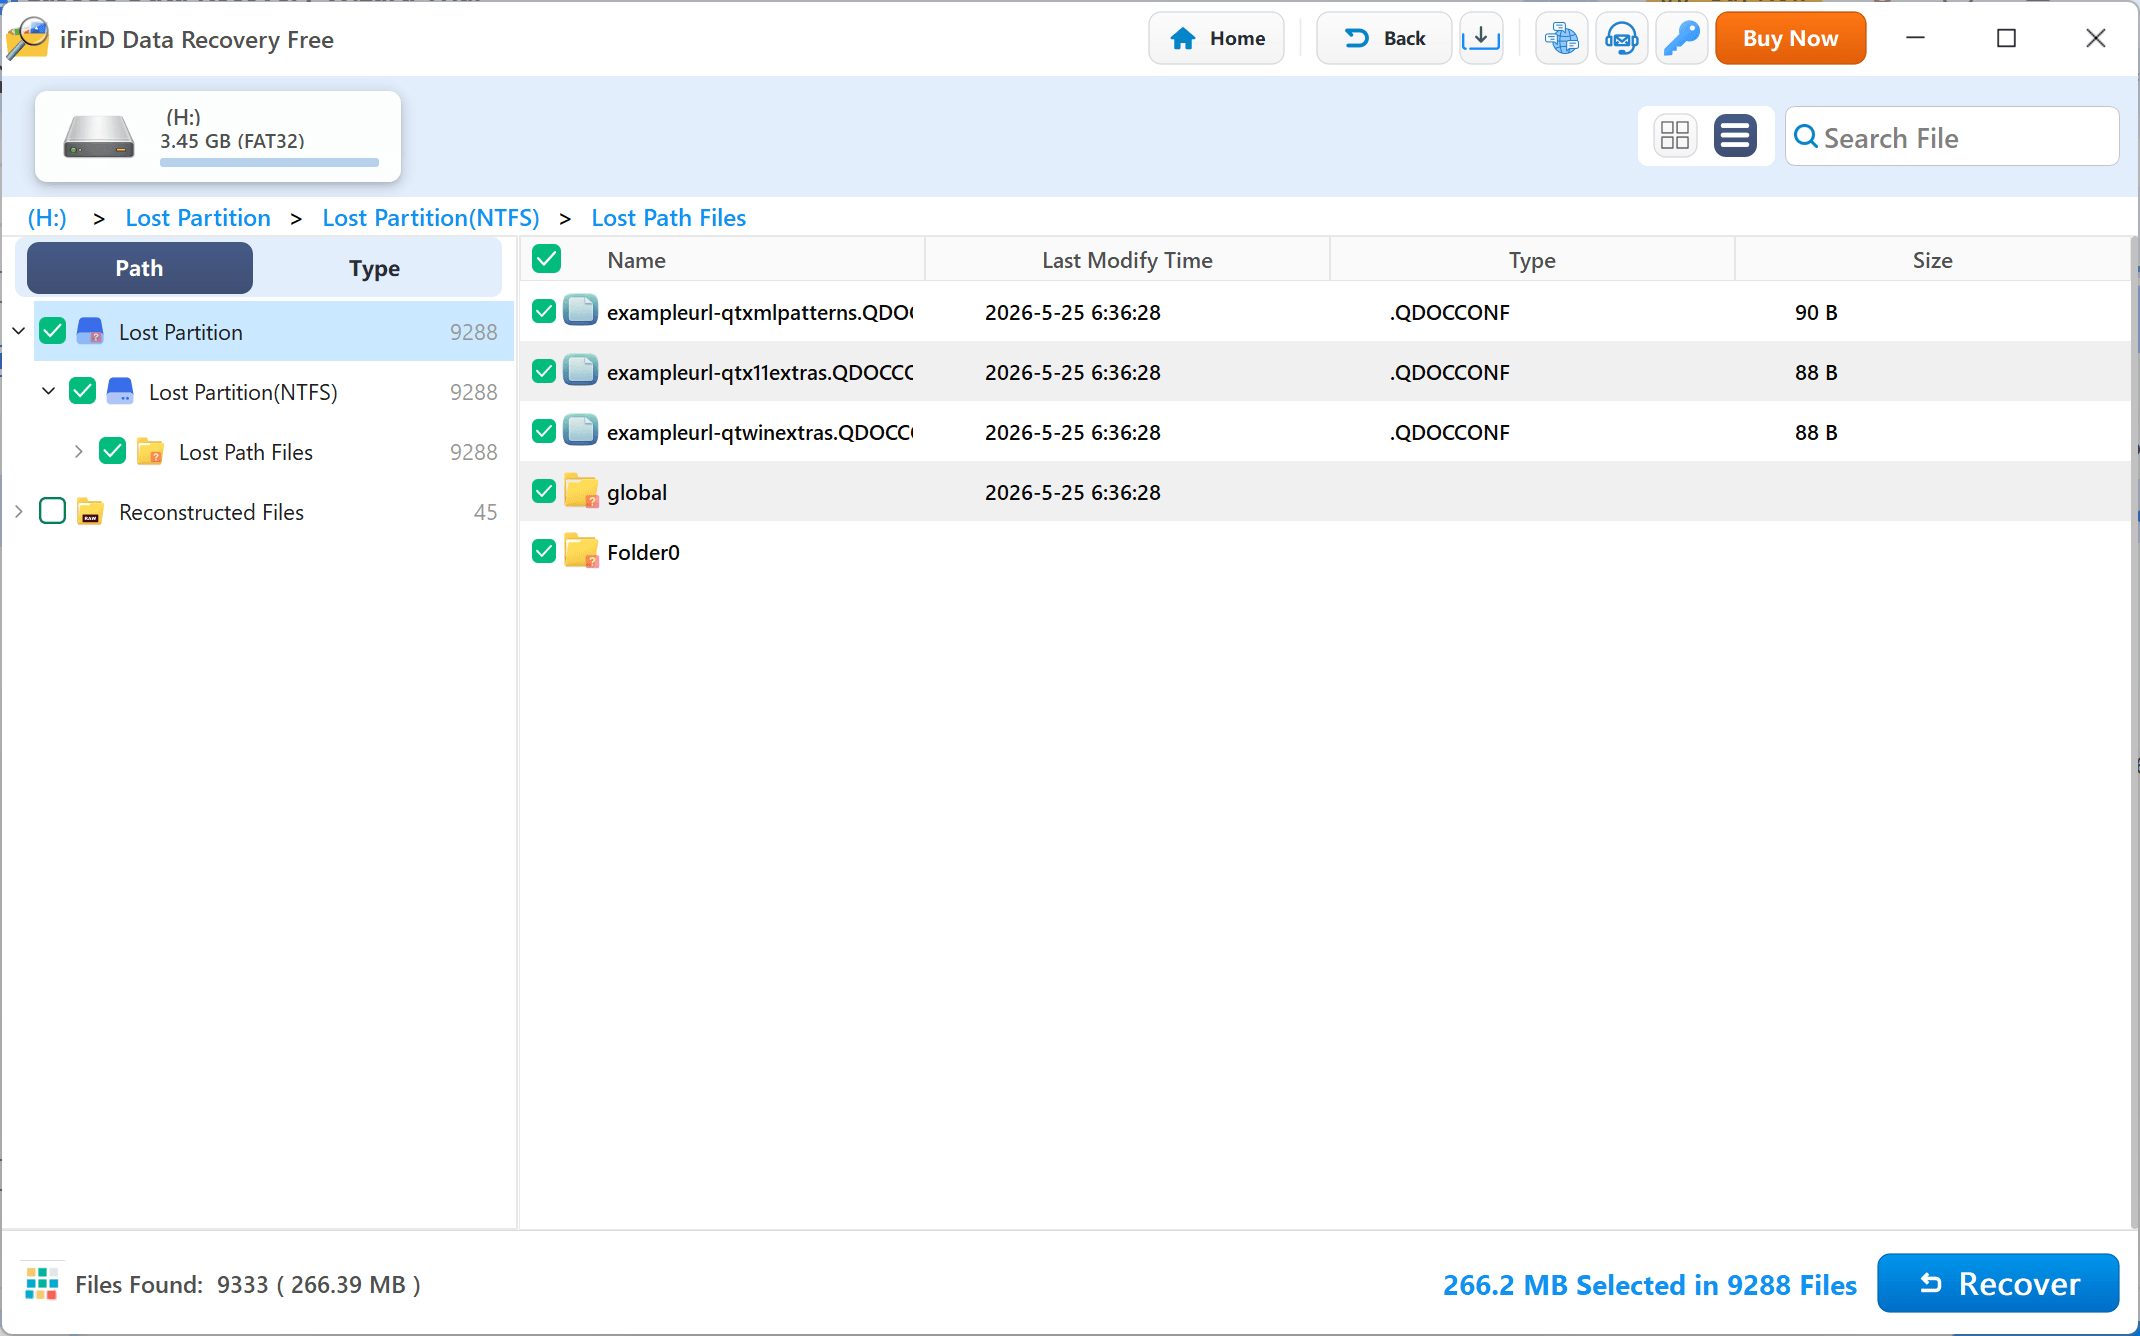Click the Lost Partition drive icon in tree
Viewport: 2140px width, 1336px height.
90,331
